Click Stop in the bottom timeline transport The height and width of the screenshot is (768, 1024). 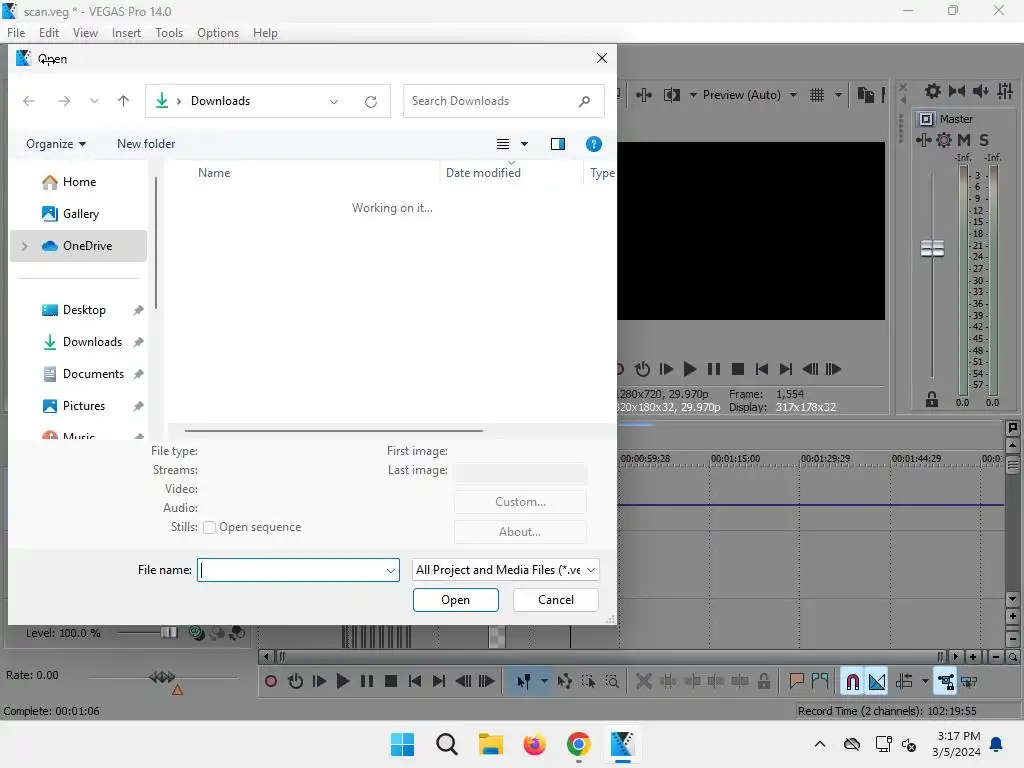pyautogui.click(x=391, y=681)
